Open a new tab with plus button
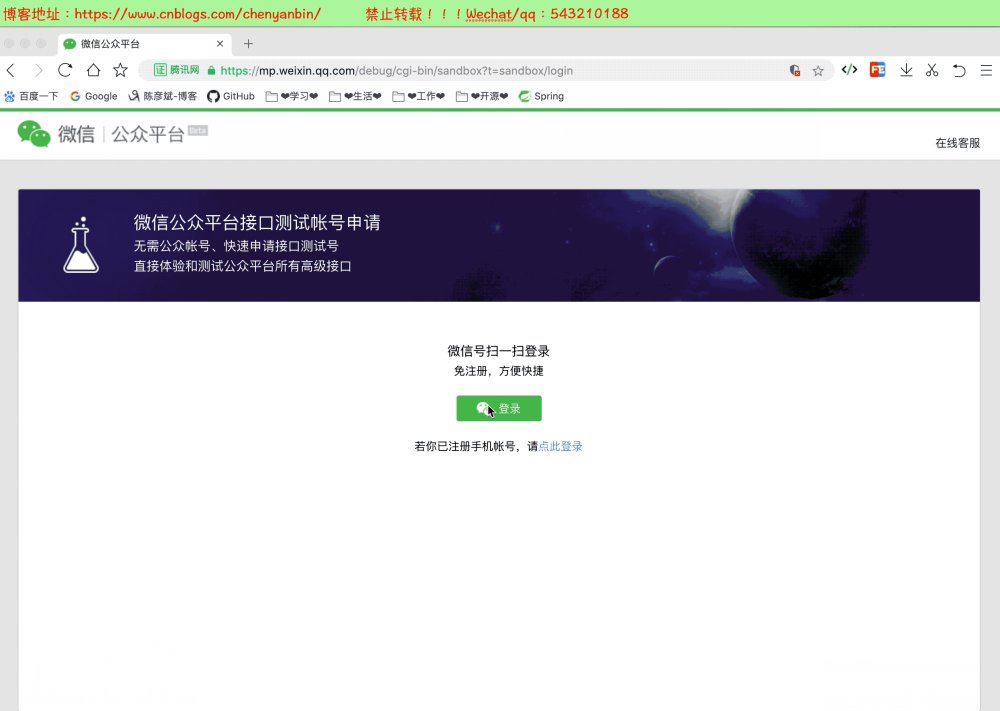The width and height of the screenshot is (1000, 711). pos(248,43)
